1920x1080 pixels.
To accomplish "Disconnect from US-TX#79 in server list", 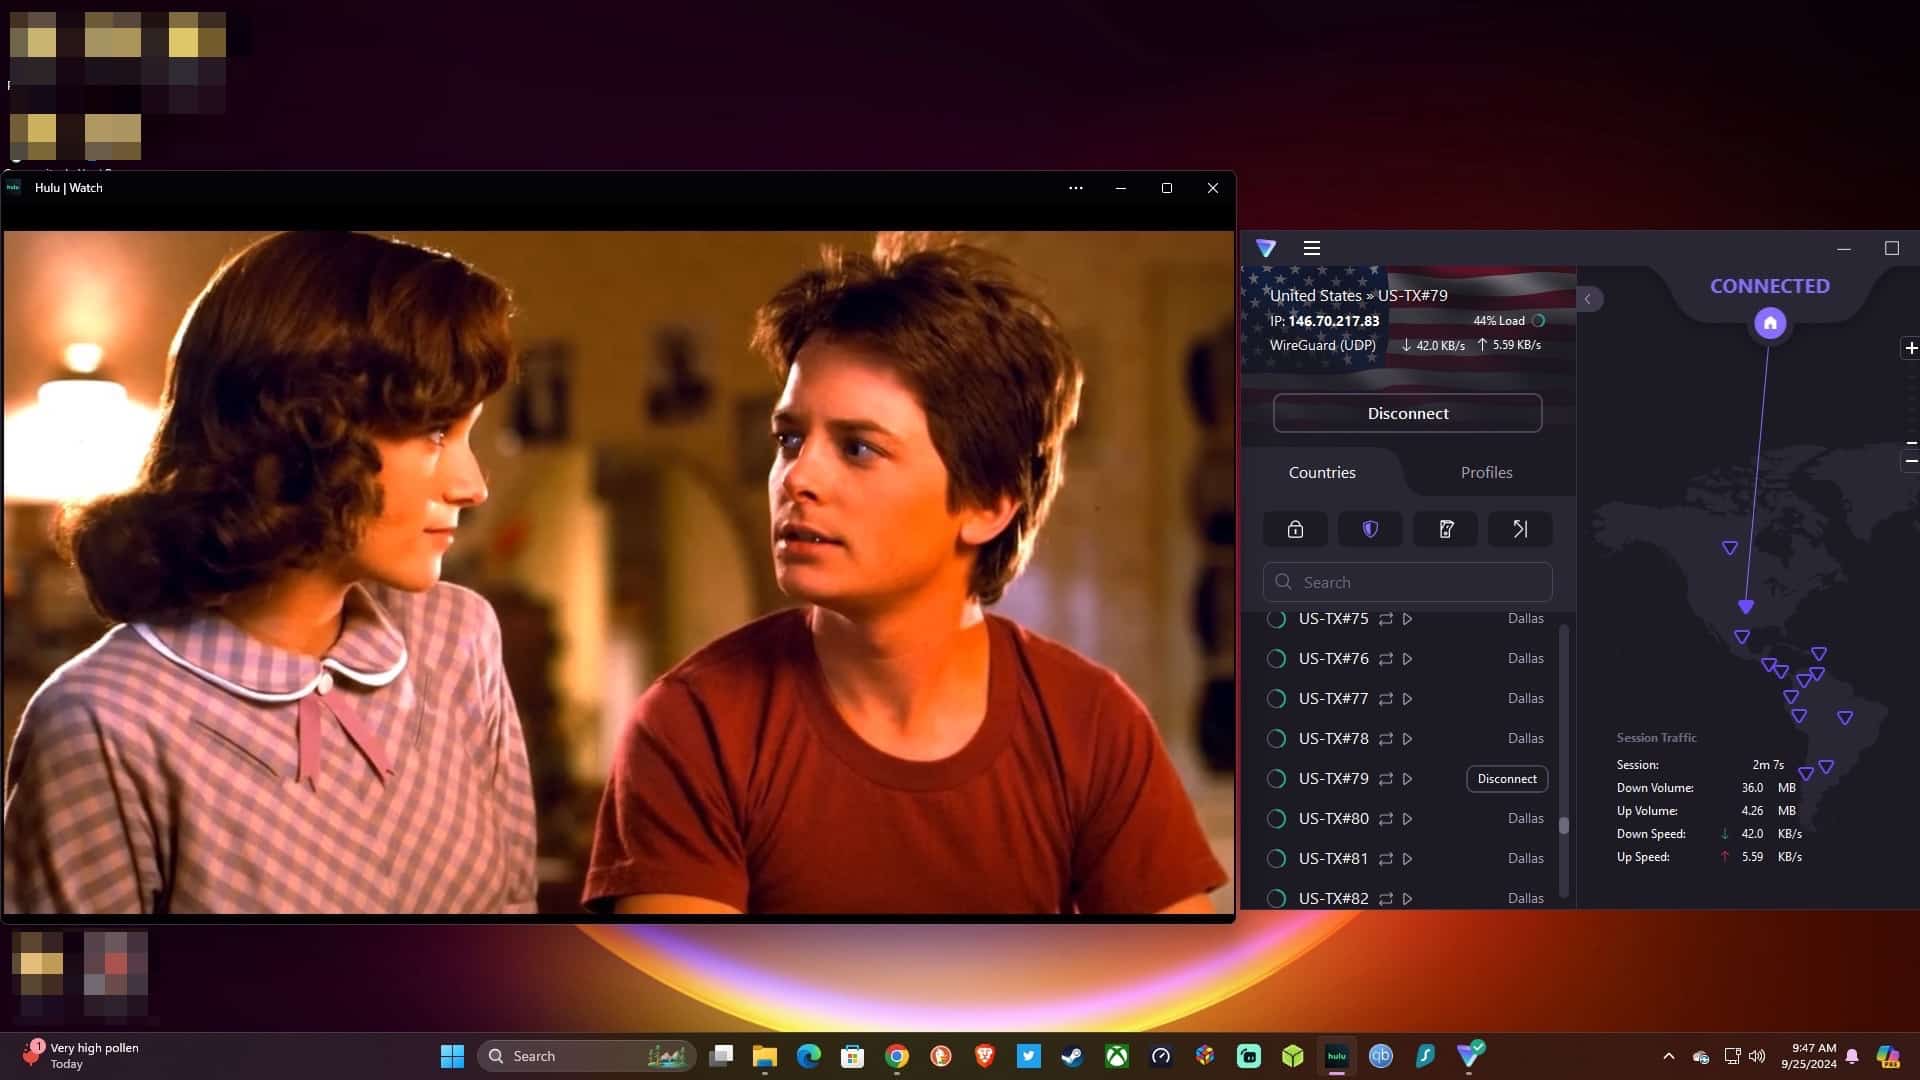I will [x=1507, y=779].
